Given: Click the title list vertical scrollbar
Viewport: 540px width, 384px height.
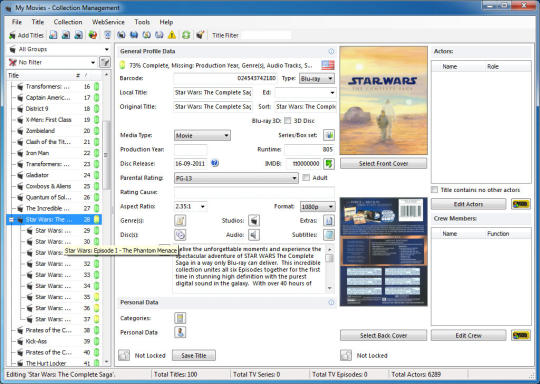Looking at the screenshot, I should click(x=106, y=219).
